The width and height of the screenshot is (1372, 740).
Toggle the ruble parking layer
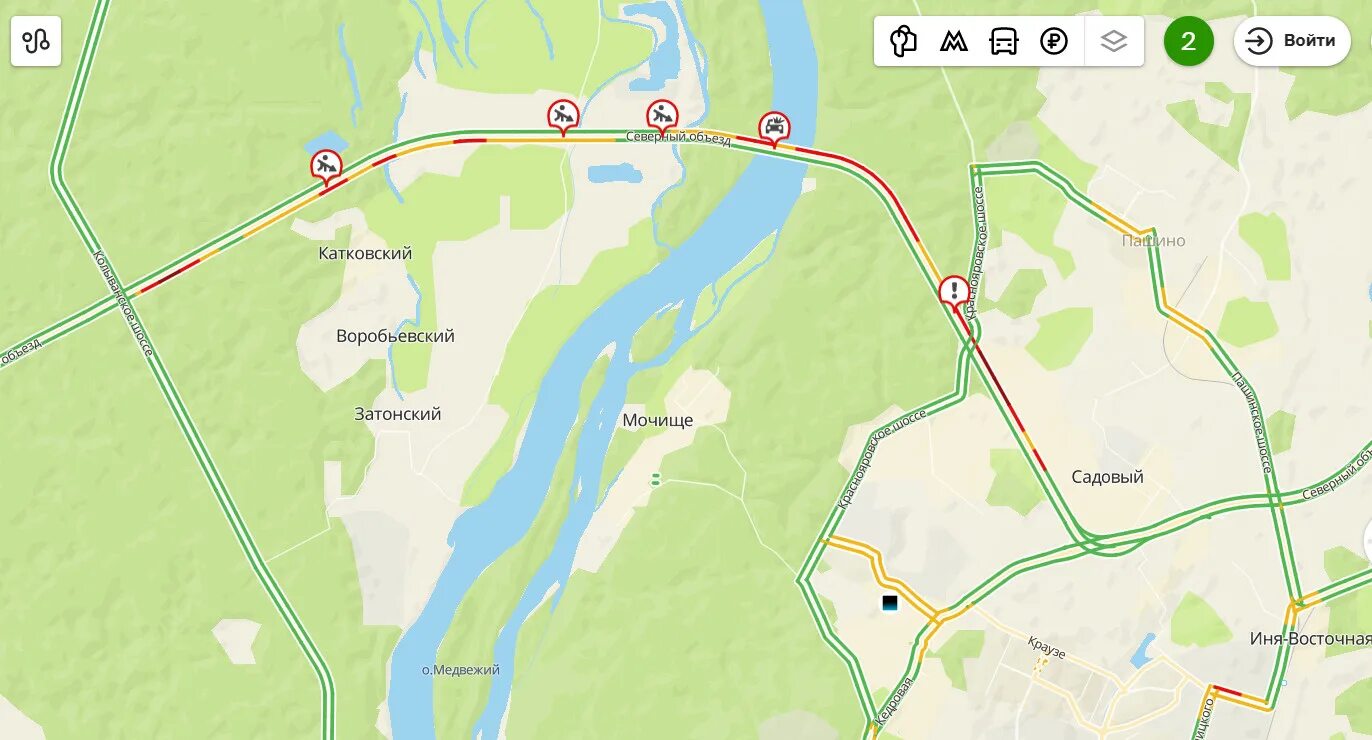pyautogui.click(x=1054, y=41)
